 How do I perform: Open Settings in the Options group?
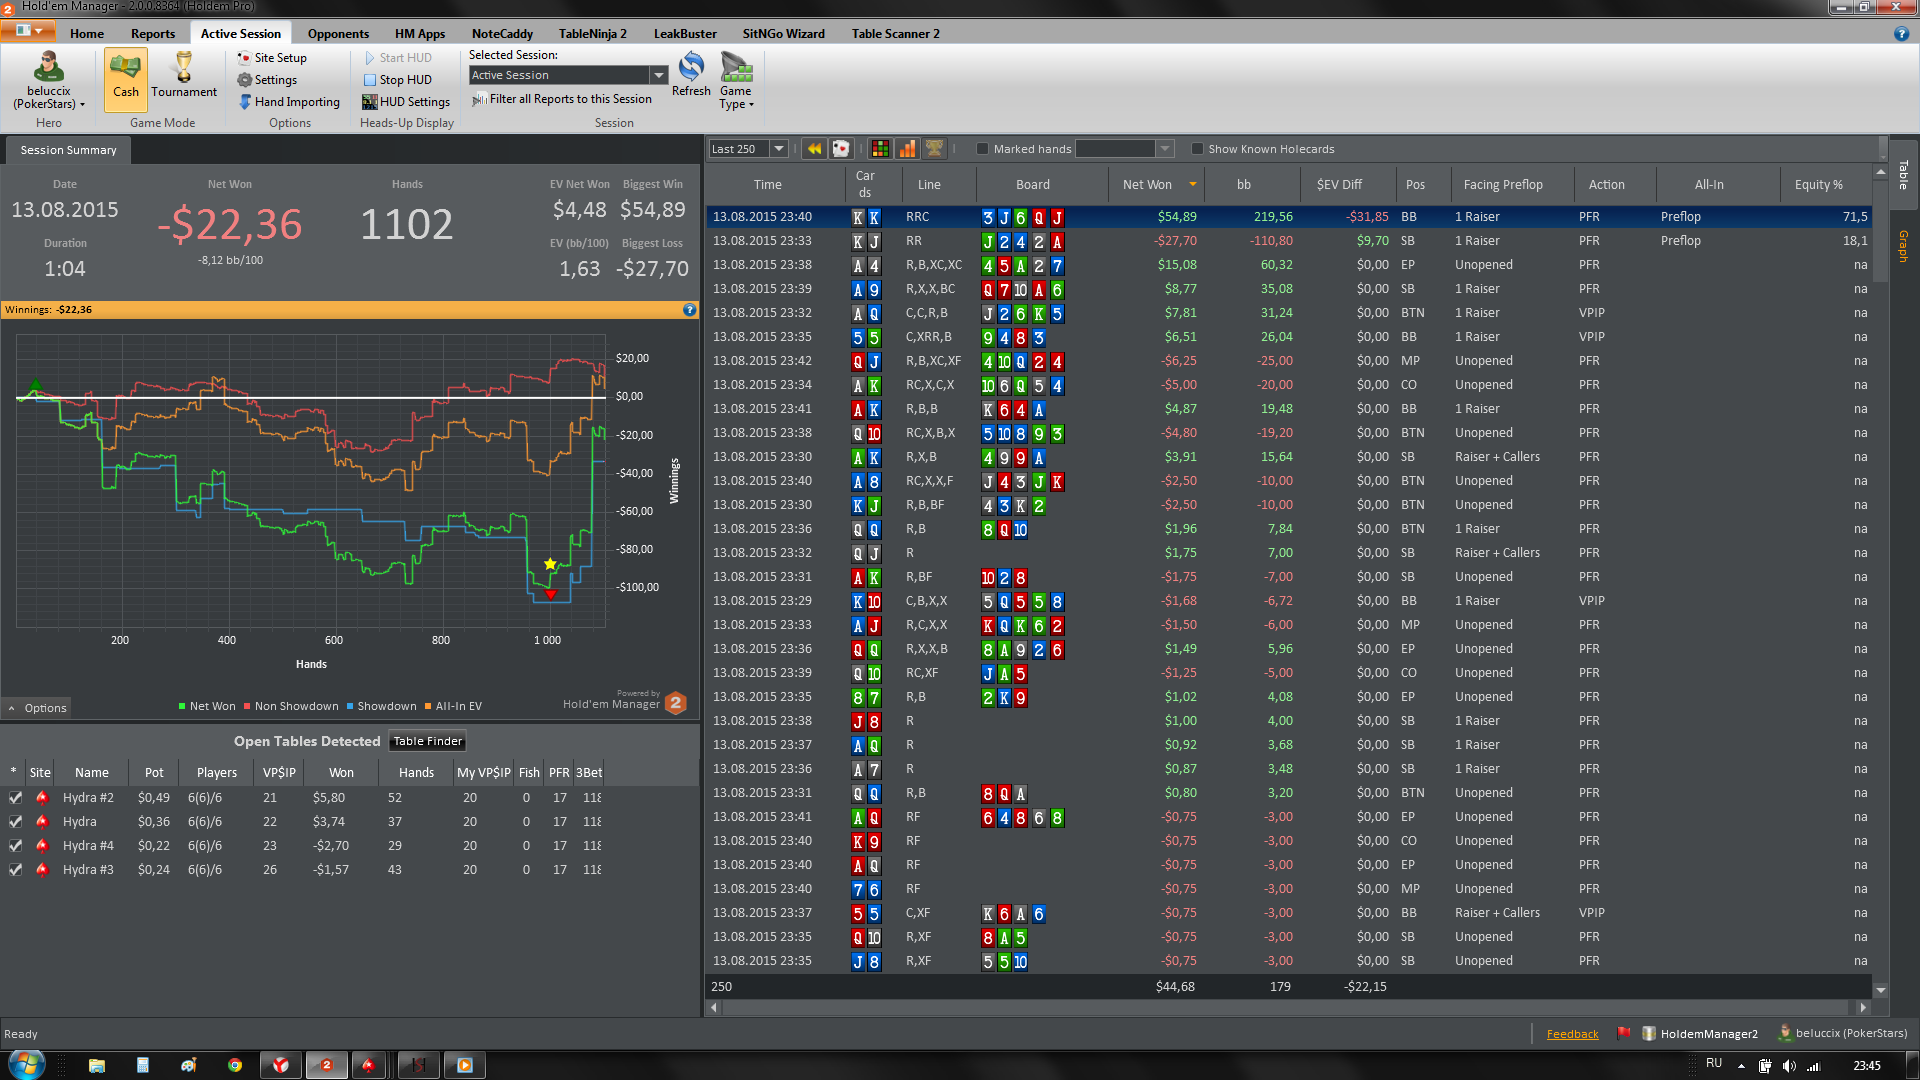click(x=267, y=80)
